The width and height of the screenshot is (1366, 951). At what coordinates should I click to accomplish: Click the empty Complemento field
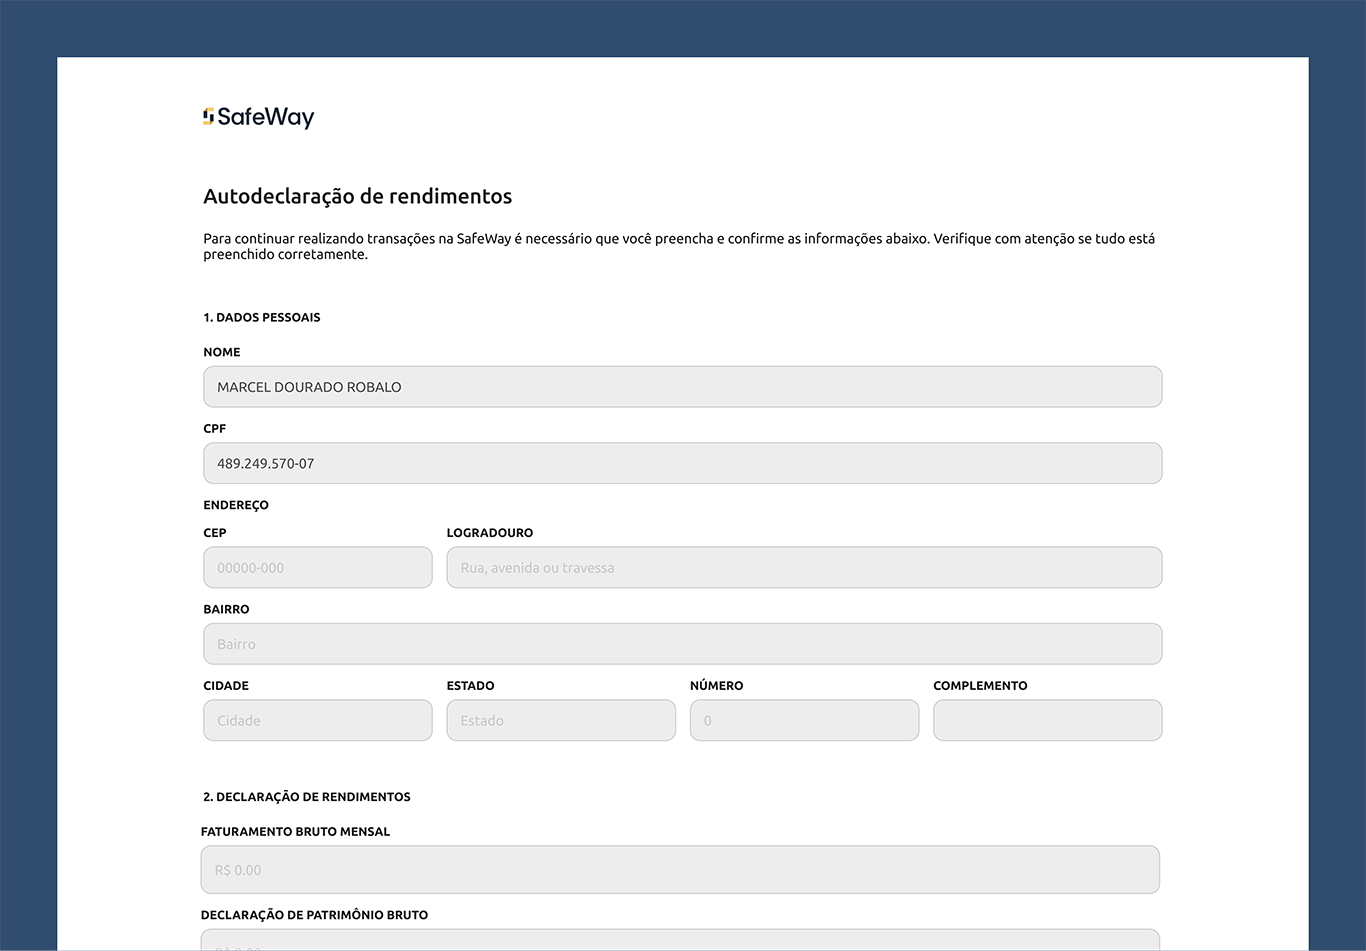1047,721
